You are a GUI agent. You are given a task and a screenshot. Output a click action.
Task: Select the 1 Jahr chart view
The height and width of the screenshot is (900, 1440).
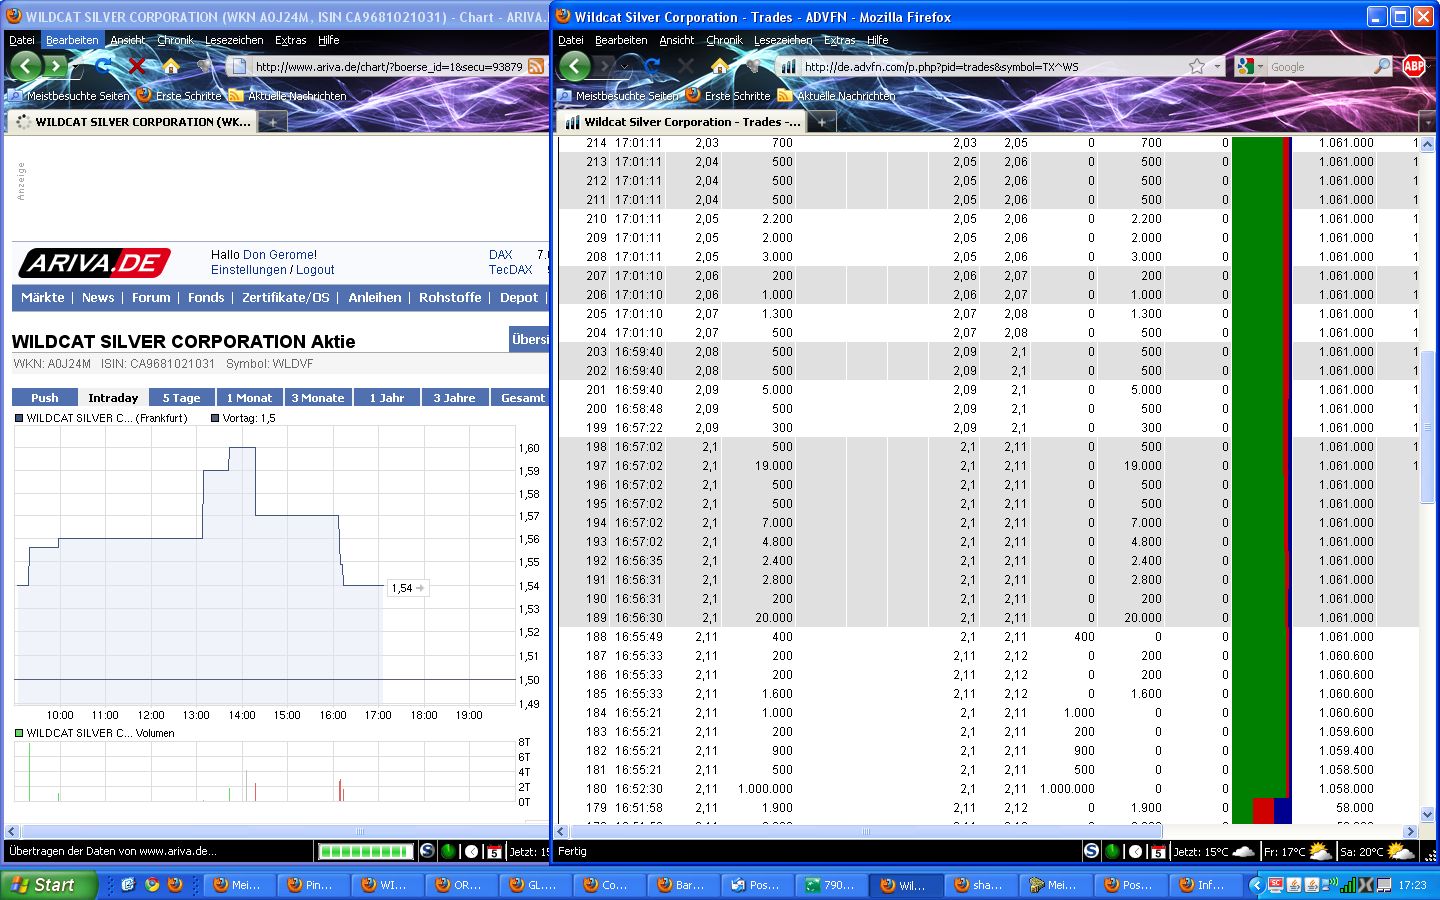coord(387,397)
